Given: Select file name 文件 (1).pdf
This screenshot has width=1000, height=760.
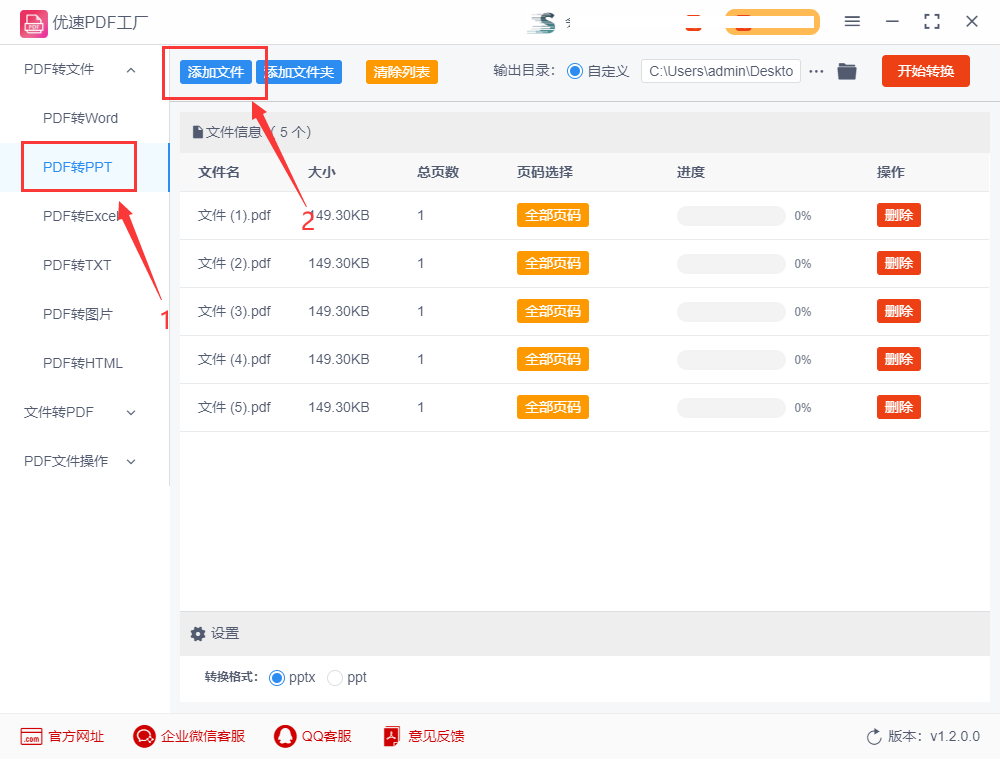Looking at the screenshot, I should coord(234,216).
